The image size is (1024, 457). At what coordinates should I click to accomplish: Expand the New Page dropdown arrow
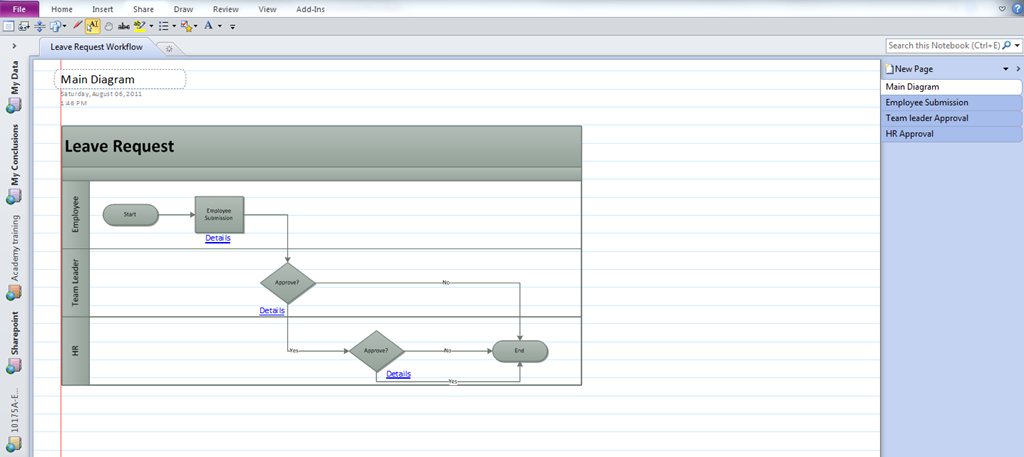pos(1005,69)
